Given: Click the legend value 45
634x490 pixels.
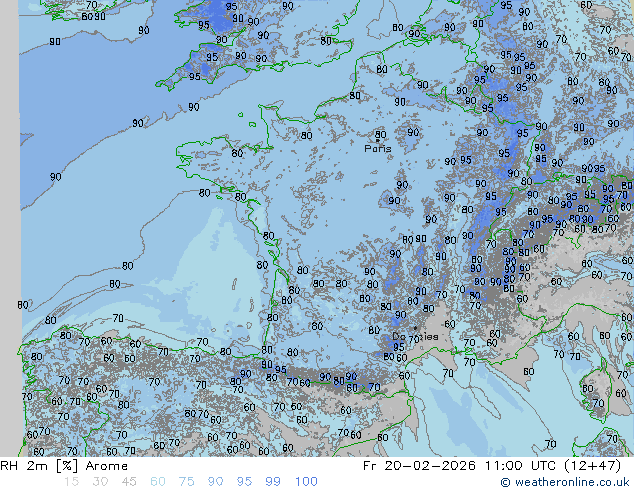Looking at the screenshot, I should [x=128, y=482].
